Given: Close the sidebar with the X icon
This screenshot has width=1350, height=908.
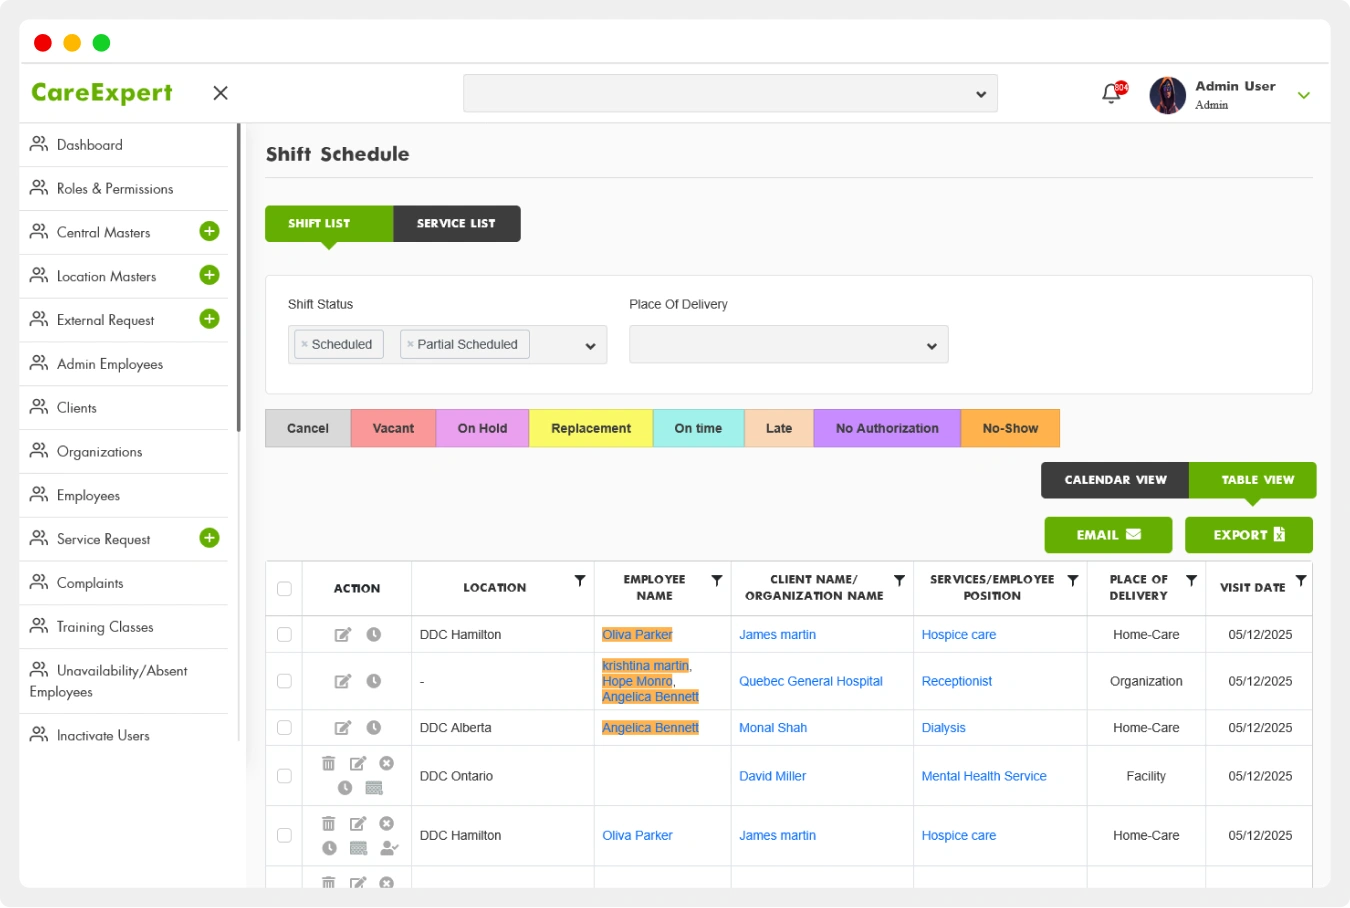Looking at the screenshot, I should point(221,93).
